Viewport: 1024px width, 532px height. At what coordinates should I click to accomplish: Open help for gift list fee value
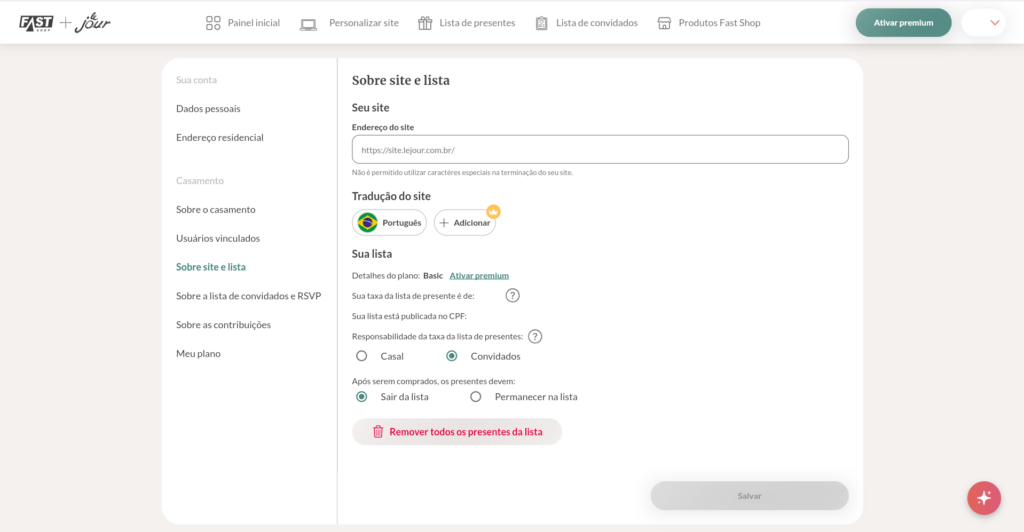tap(513, 296)
